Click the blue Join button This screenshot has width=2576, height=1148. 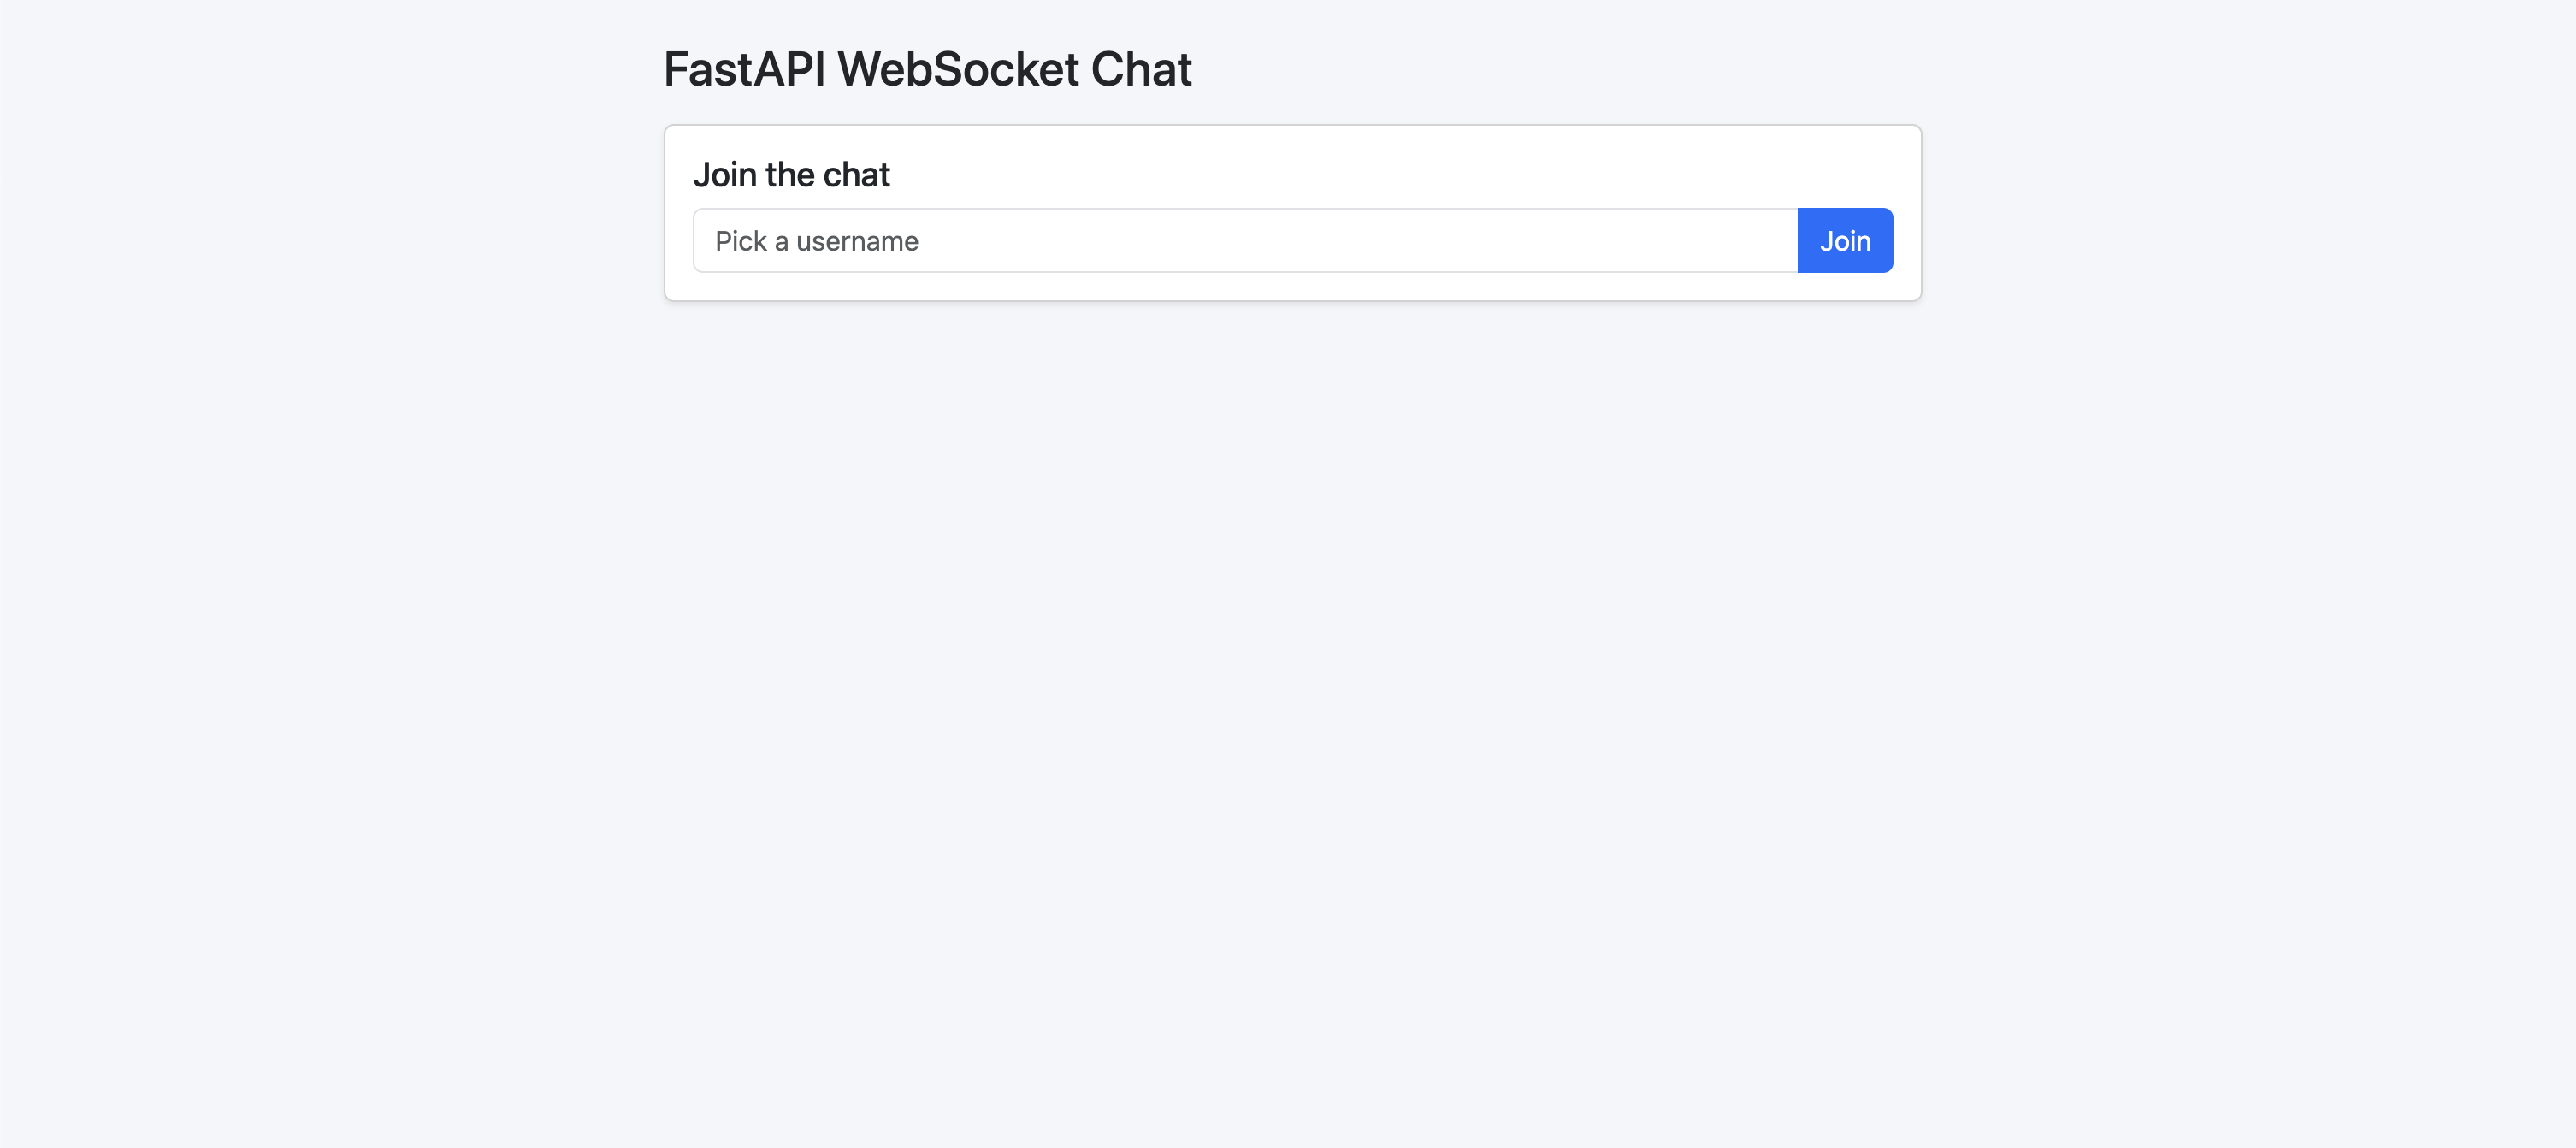[x=1844, y=240]
